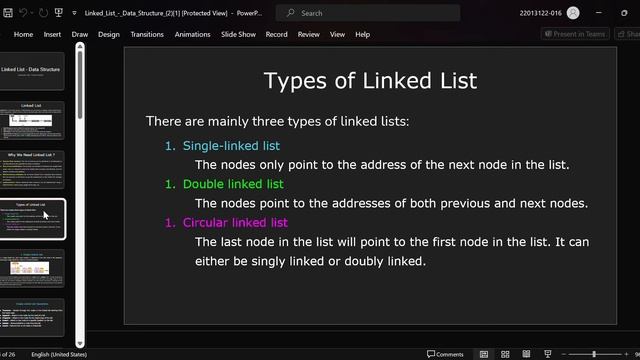Click sentence The last node in the list
640x360 pixels.
coord(392,251)
